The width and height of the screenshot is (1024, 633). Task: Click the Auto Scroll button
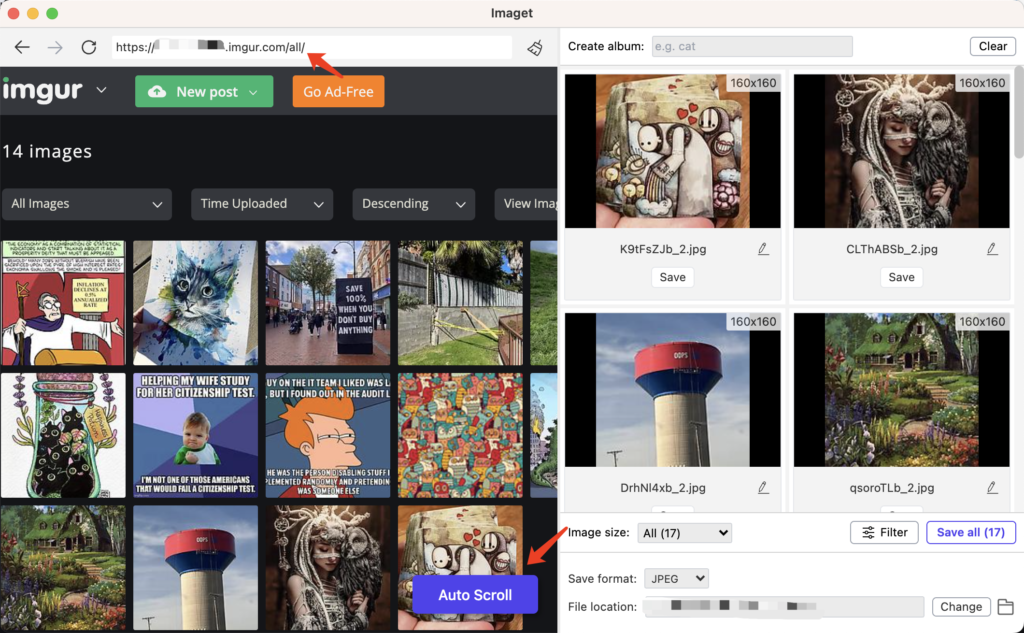tap(474, 595)
